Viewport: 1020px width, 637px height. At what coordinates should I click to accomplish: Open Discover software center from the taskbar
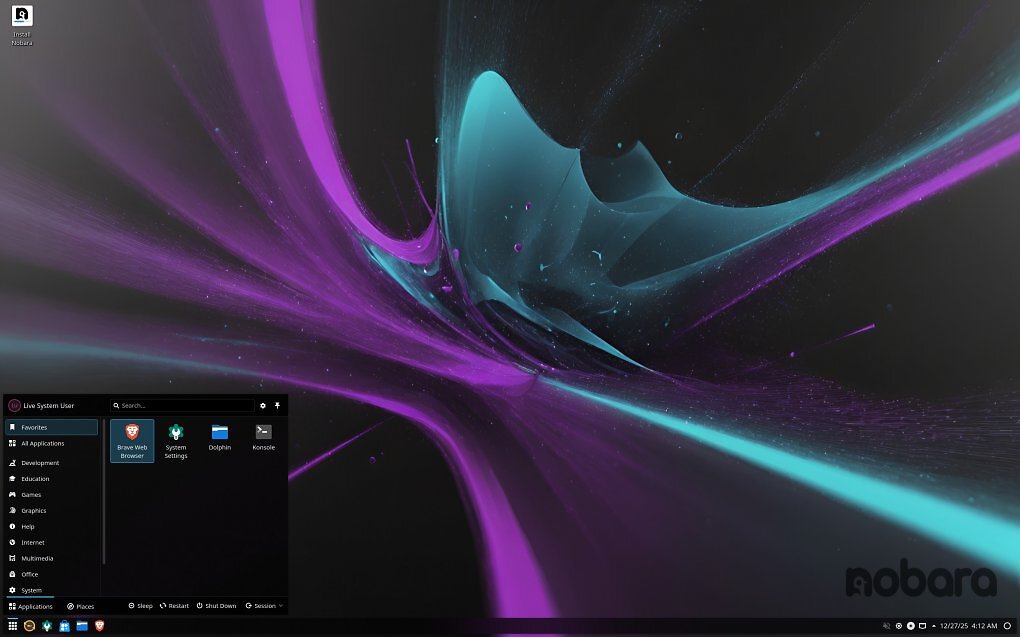click(64, 625)
